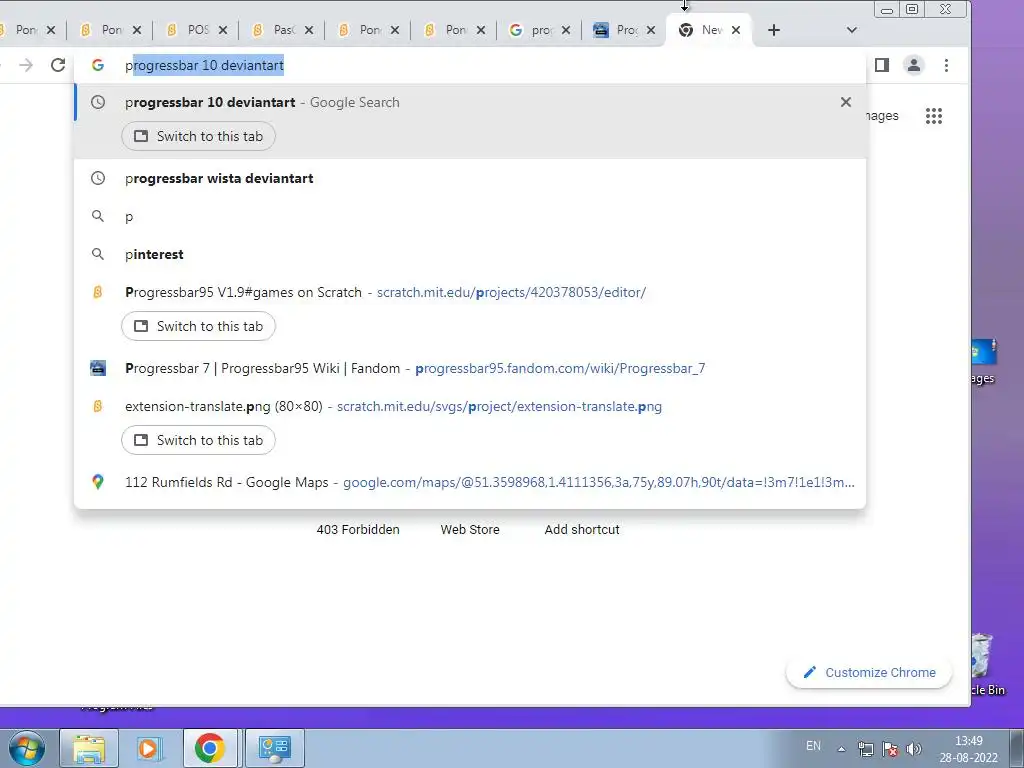Viewport: 1024px width, 768px height.
Task: Open the volume speaker tray icon
Action: [914, 749]
